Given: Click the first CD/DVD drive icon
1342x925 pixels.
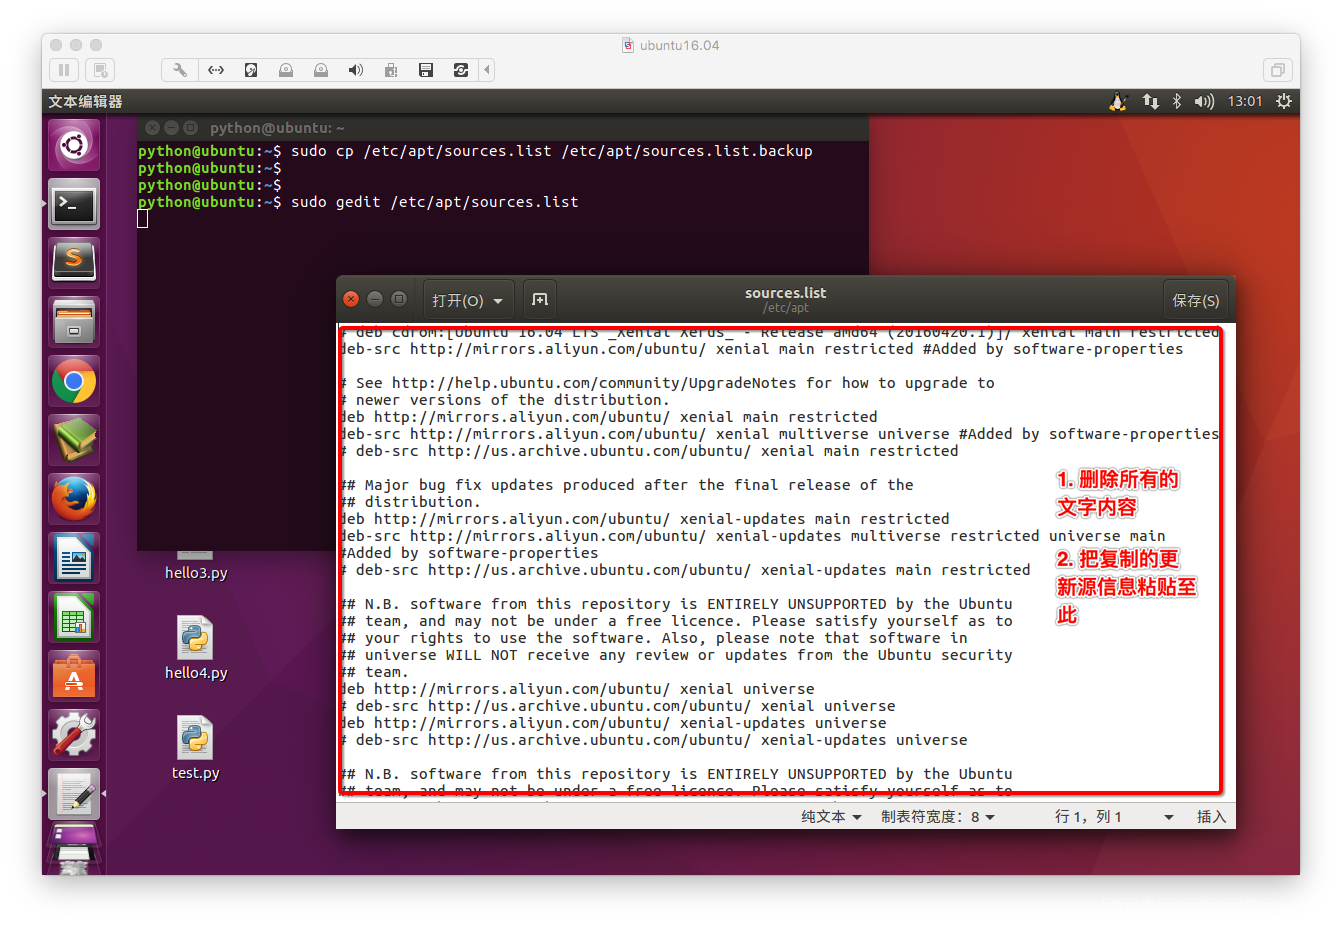Looking at the screenshot, I should pos(286,70).
